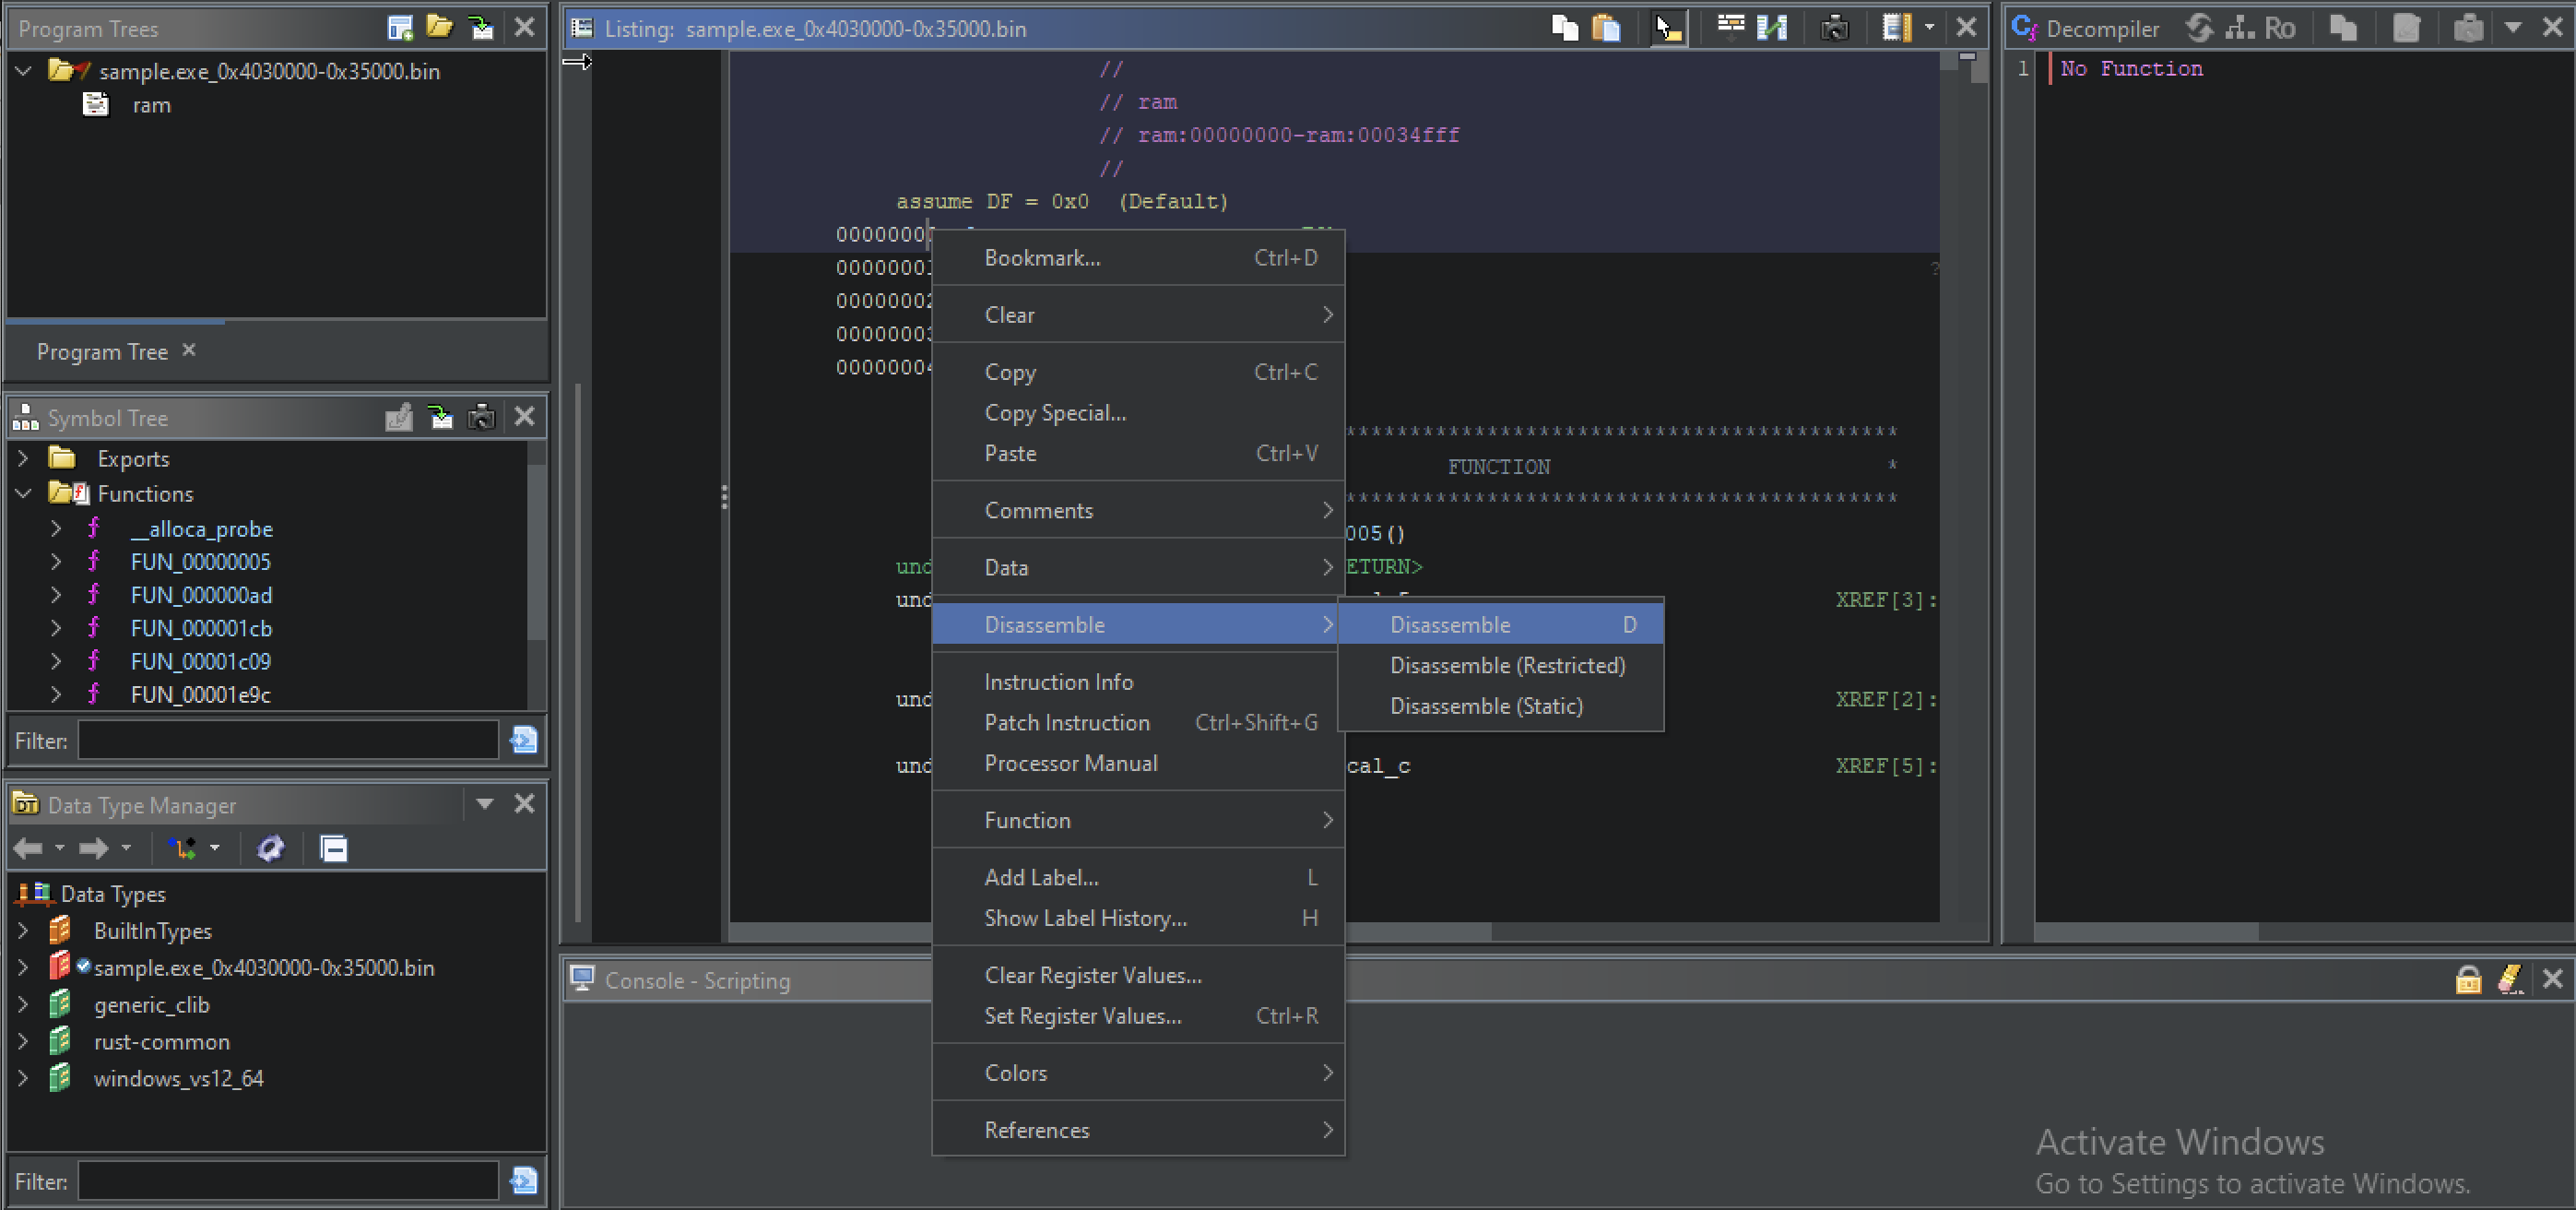Click collapse all icon in Data Type Manager
The width and height of the screenshot is (2576, 1210).
[x=334, y=848]
